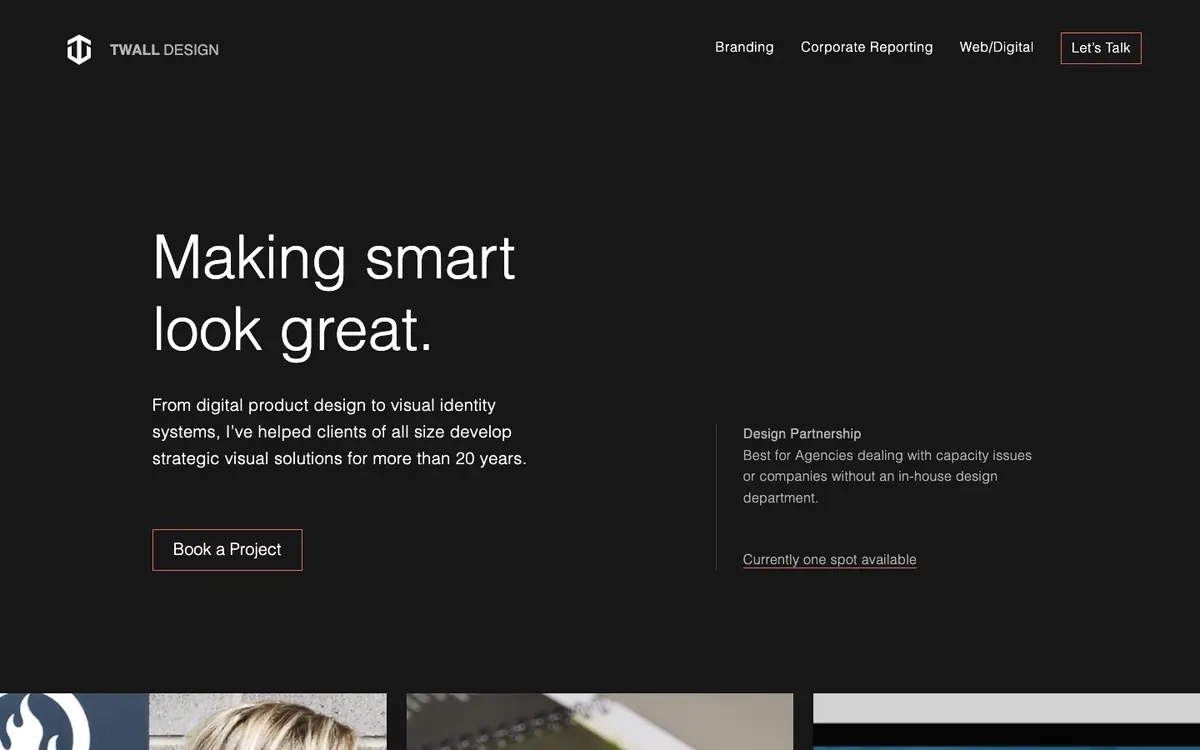Open the Corporate Reporting nav item
1200x750 pixels.
pyautogui.click(x=866, y=47)
